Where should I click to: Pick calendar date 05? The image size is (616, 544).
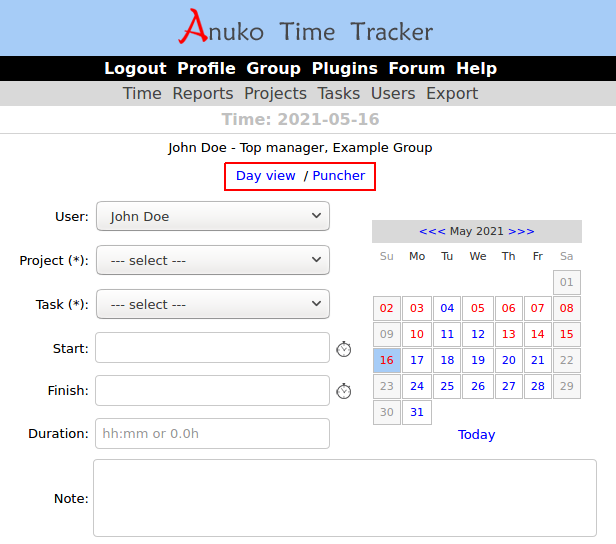click(x=478, y=308)
